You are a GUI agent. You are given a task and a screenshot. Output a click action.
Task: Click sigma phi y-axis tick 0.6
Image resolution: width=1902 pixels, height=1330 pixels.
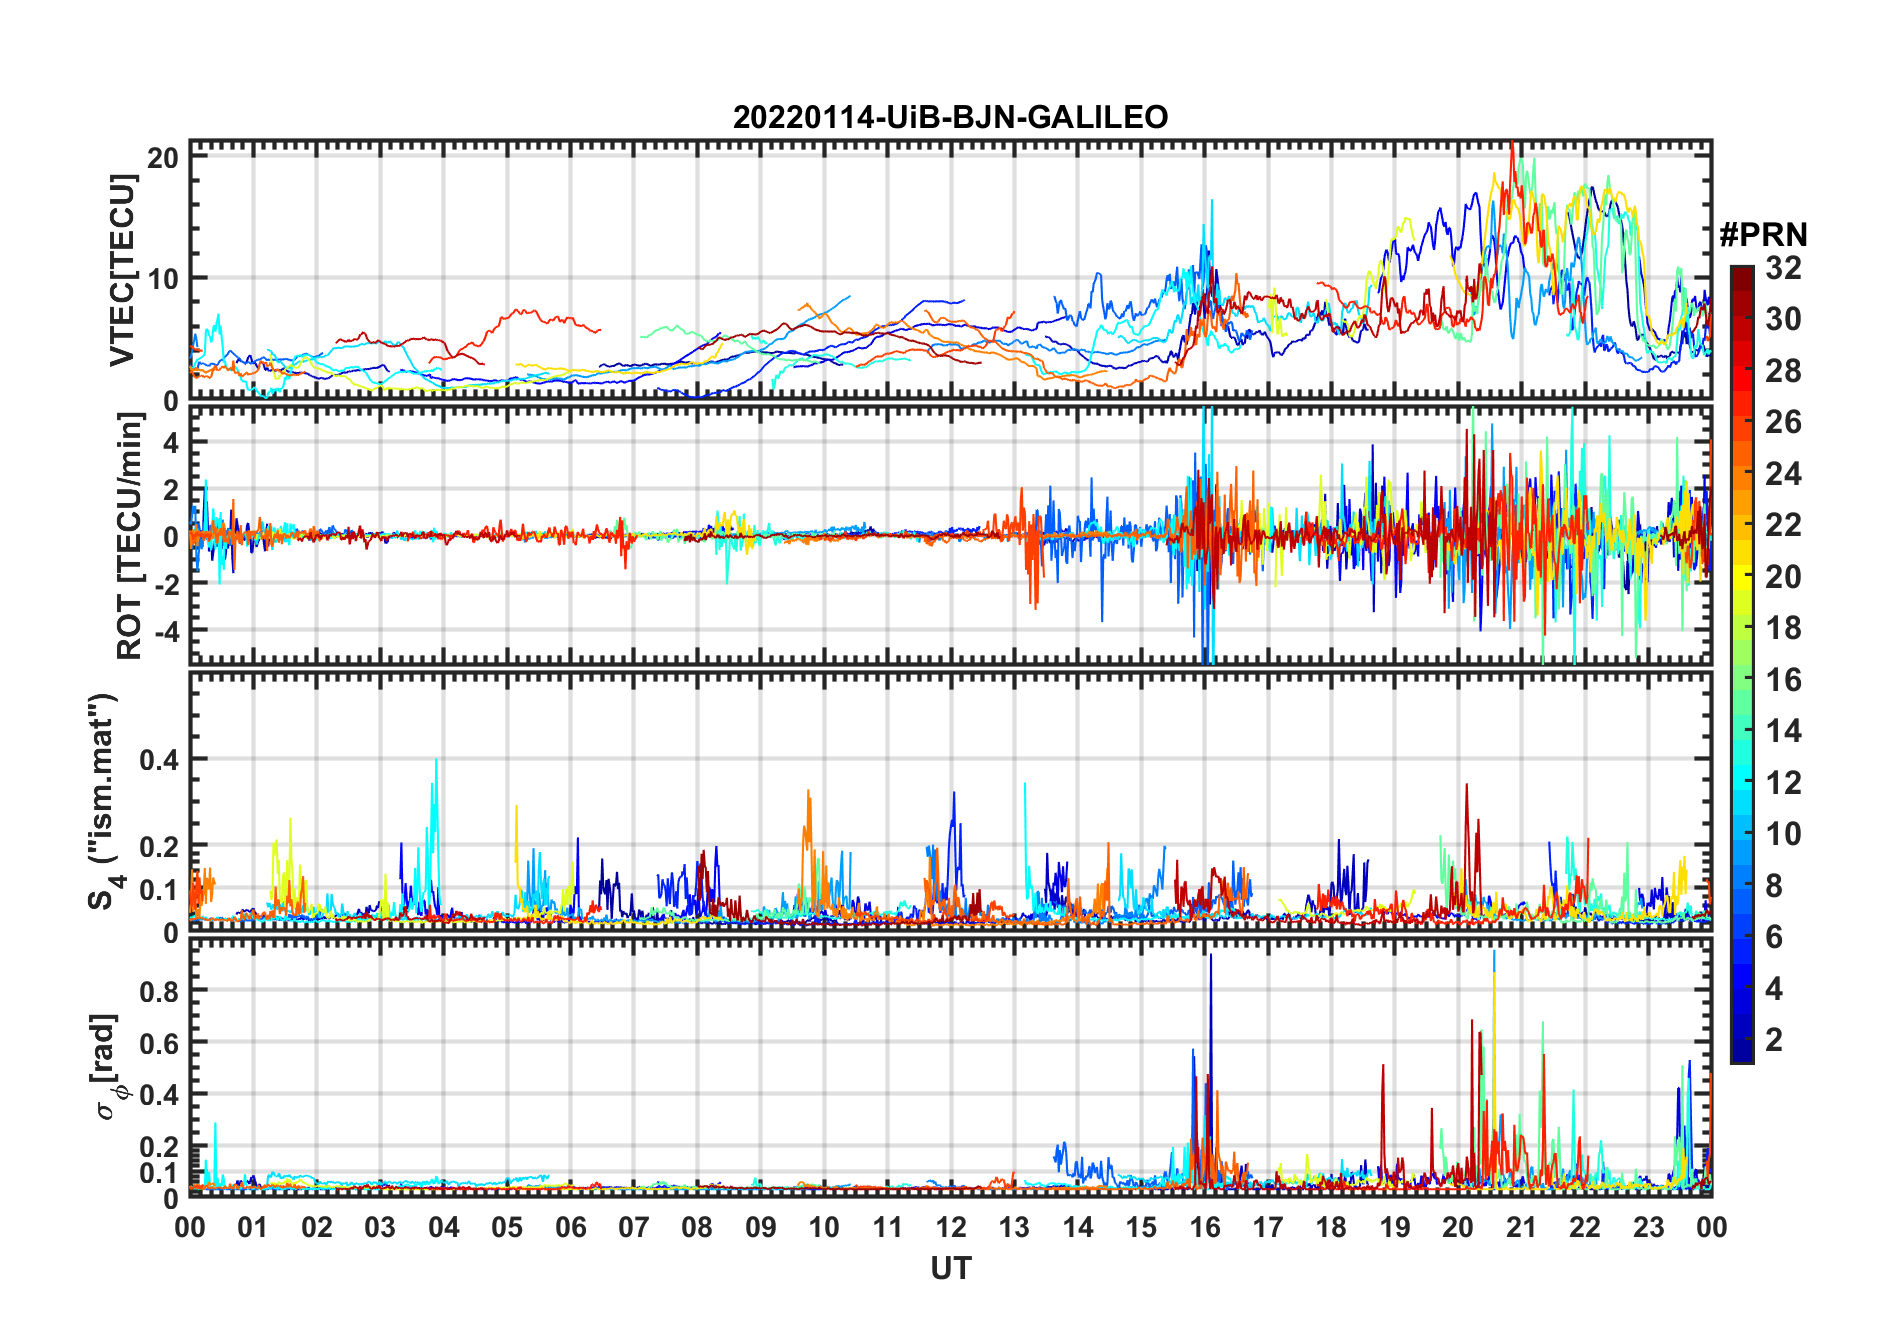159,1043
